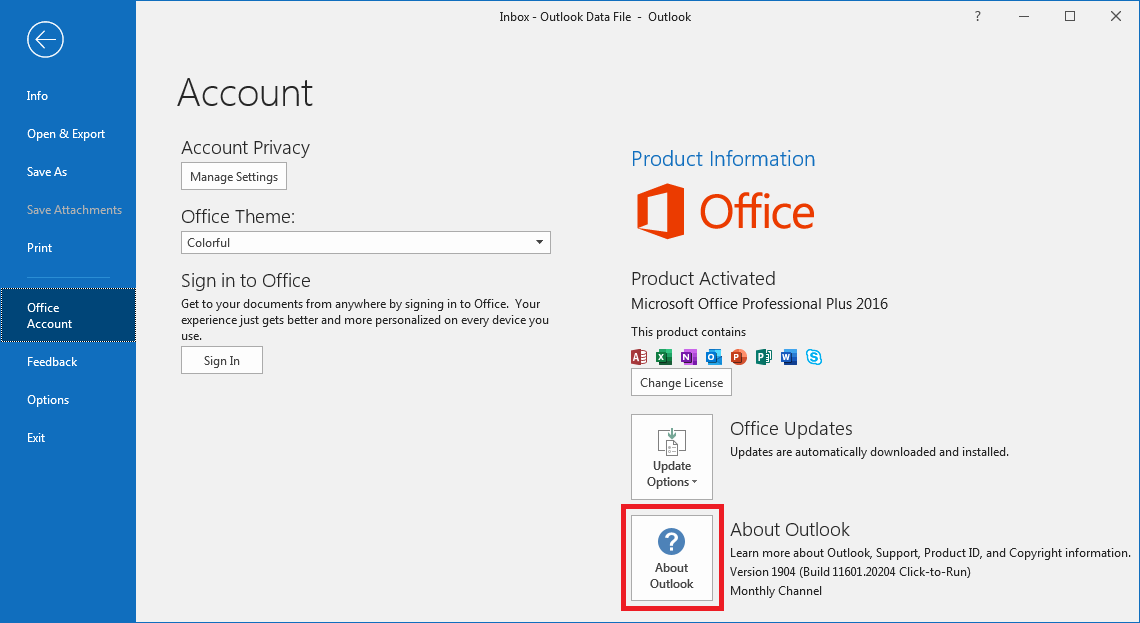
Task: Click the Help question mark in title bar
Action: point(977,17)
